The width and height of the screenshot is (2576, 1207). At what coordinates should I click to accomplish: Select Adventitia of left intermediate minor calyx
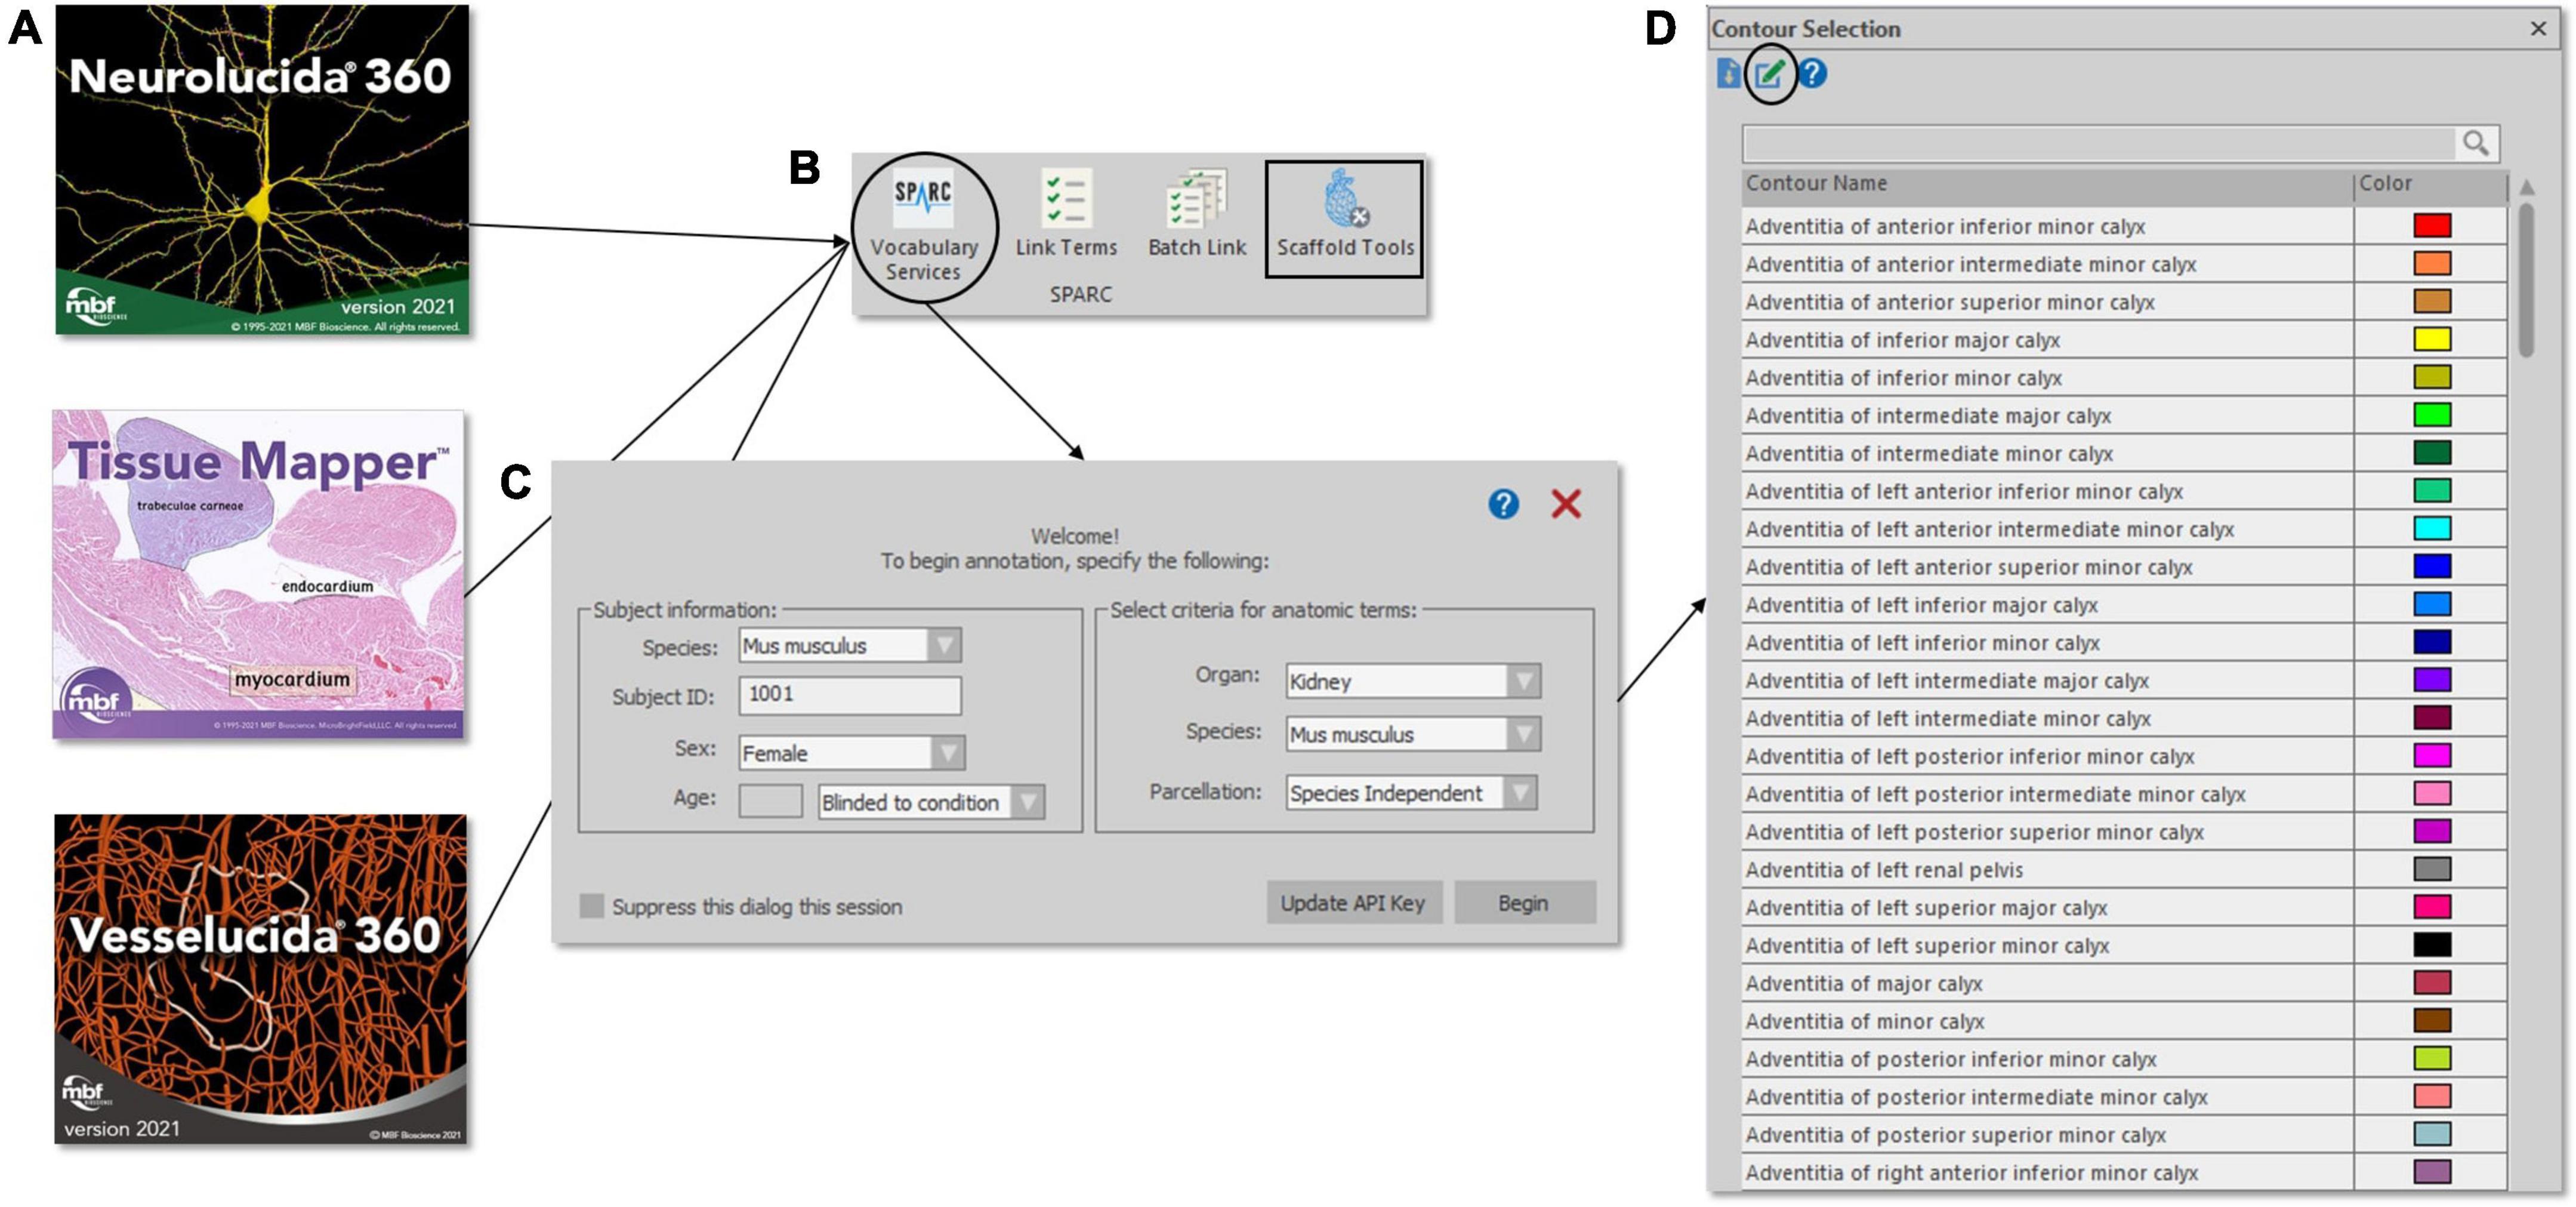(x=2124, y=718)
